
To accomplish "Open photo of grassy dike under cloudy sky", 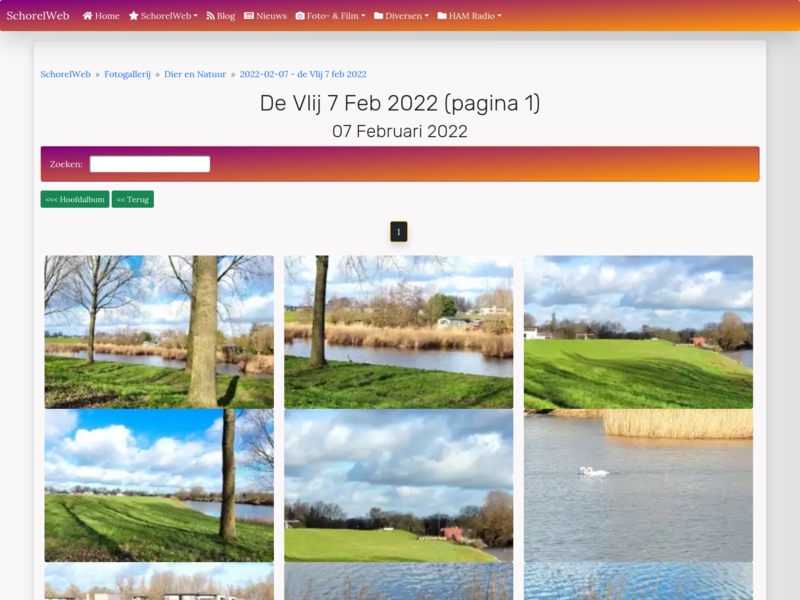I will pyautogui.click(x=638, y=332).
